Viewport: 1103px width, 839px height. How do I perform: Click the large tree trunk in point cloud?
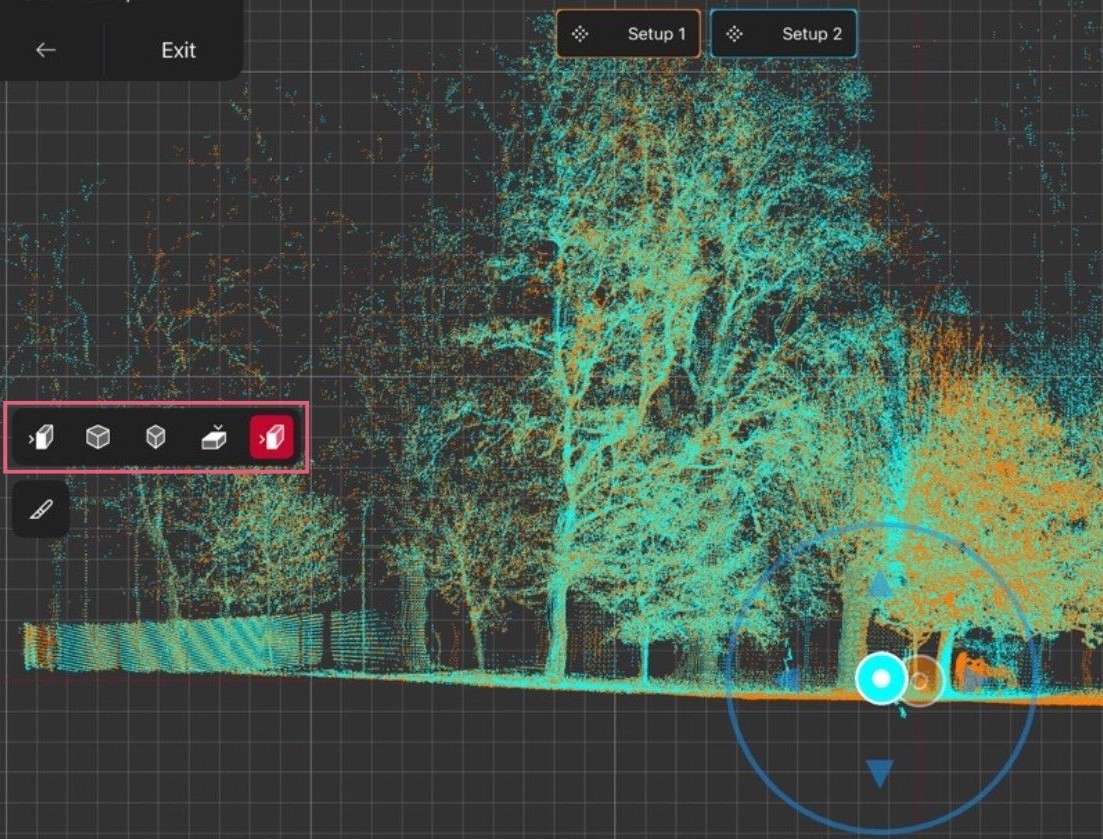[559, 619]
